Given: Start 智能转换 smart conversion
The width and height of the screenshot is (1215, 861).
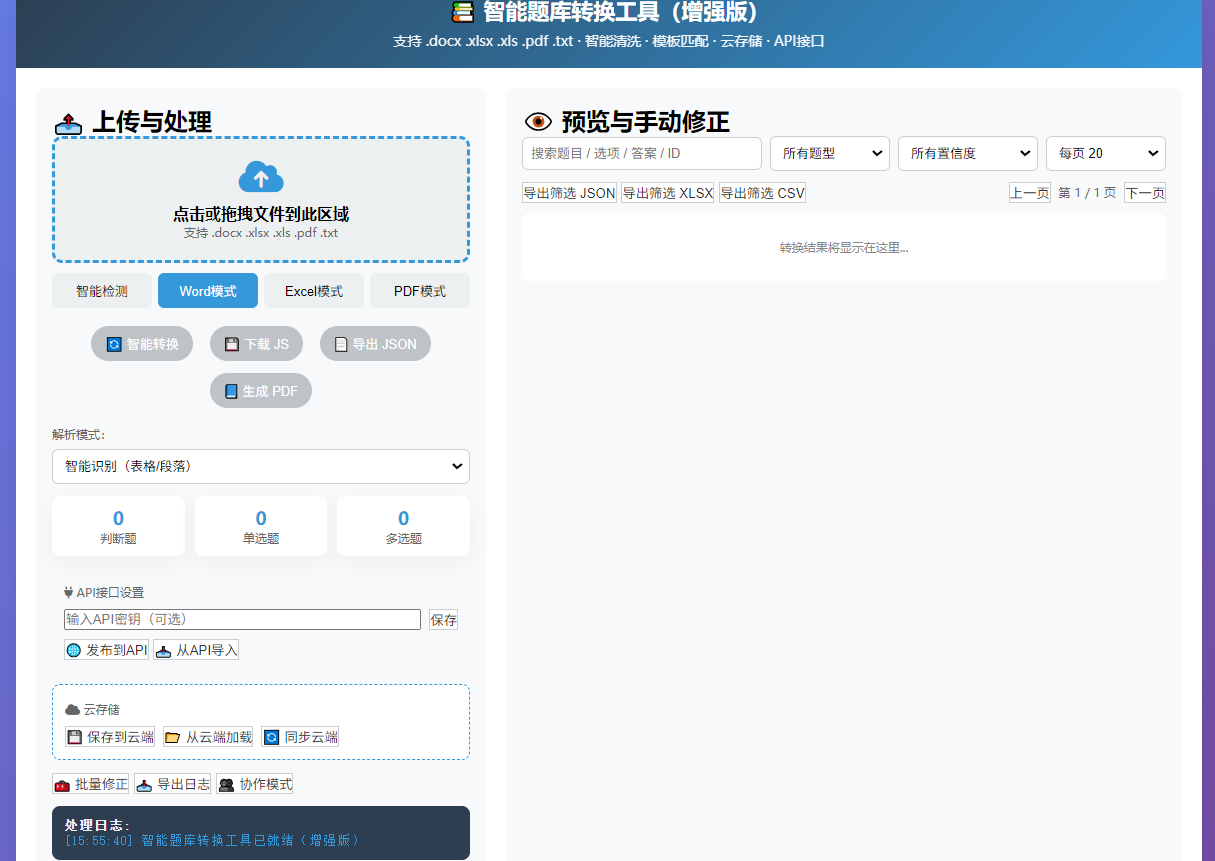Looking at the screenshot, I should point(141,343).
